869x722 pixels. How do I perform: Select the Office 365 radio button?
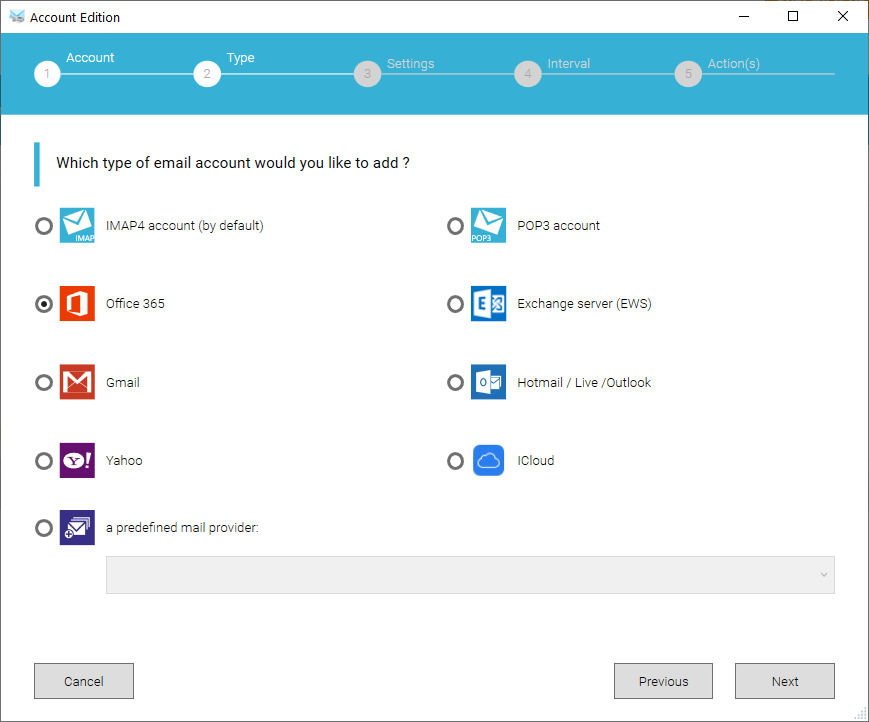(x=44, y=304)
